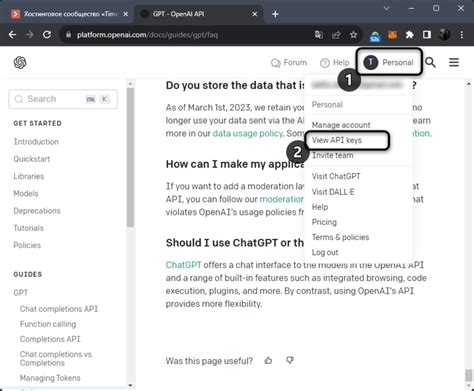Screen dimensions: 474x391
Task: Click the browser forward arrow
Action: 30,35
